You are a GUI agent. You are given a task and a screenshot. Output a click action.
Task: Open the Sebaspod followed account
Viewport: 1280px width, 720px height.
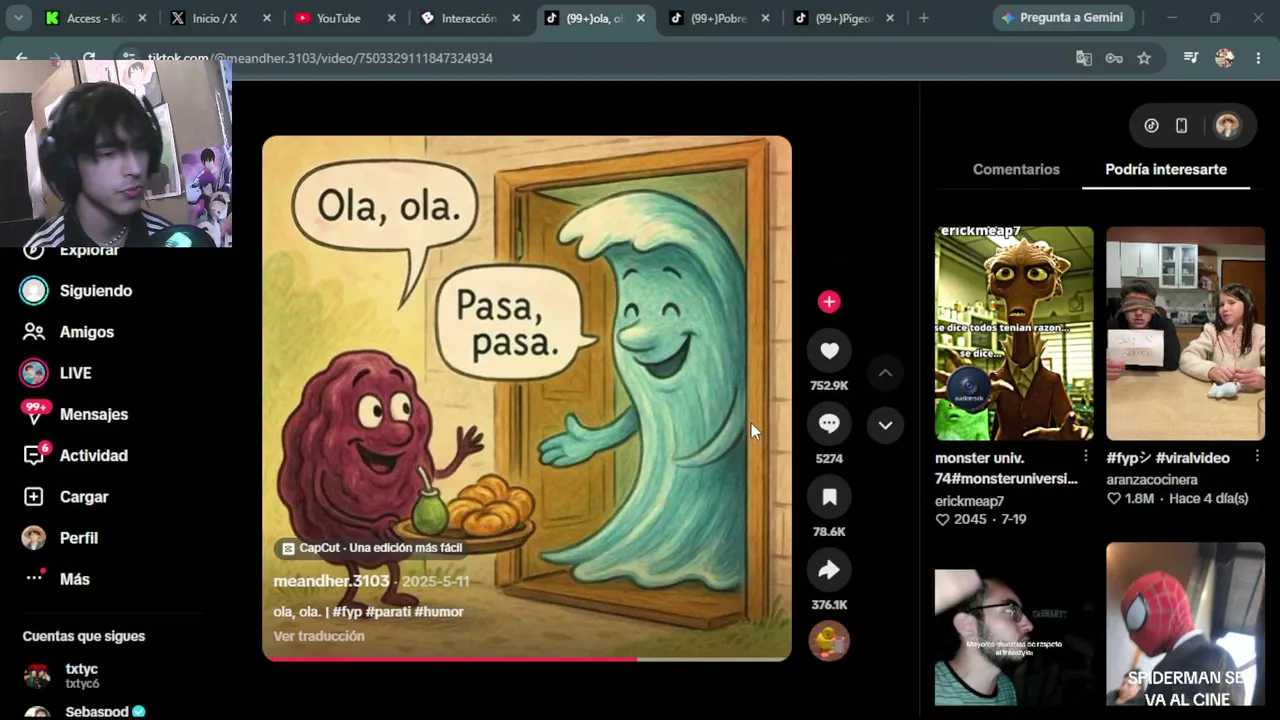click(x=85, y=711)
